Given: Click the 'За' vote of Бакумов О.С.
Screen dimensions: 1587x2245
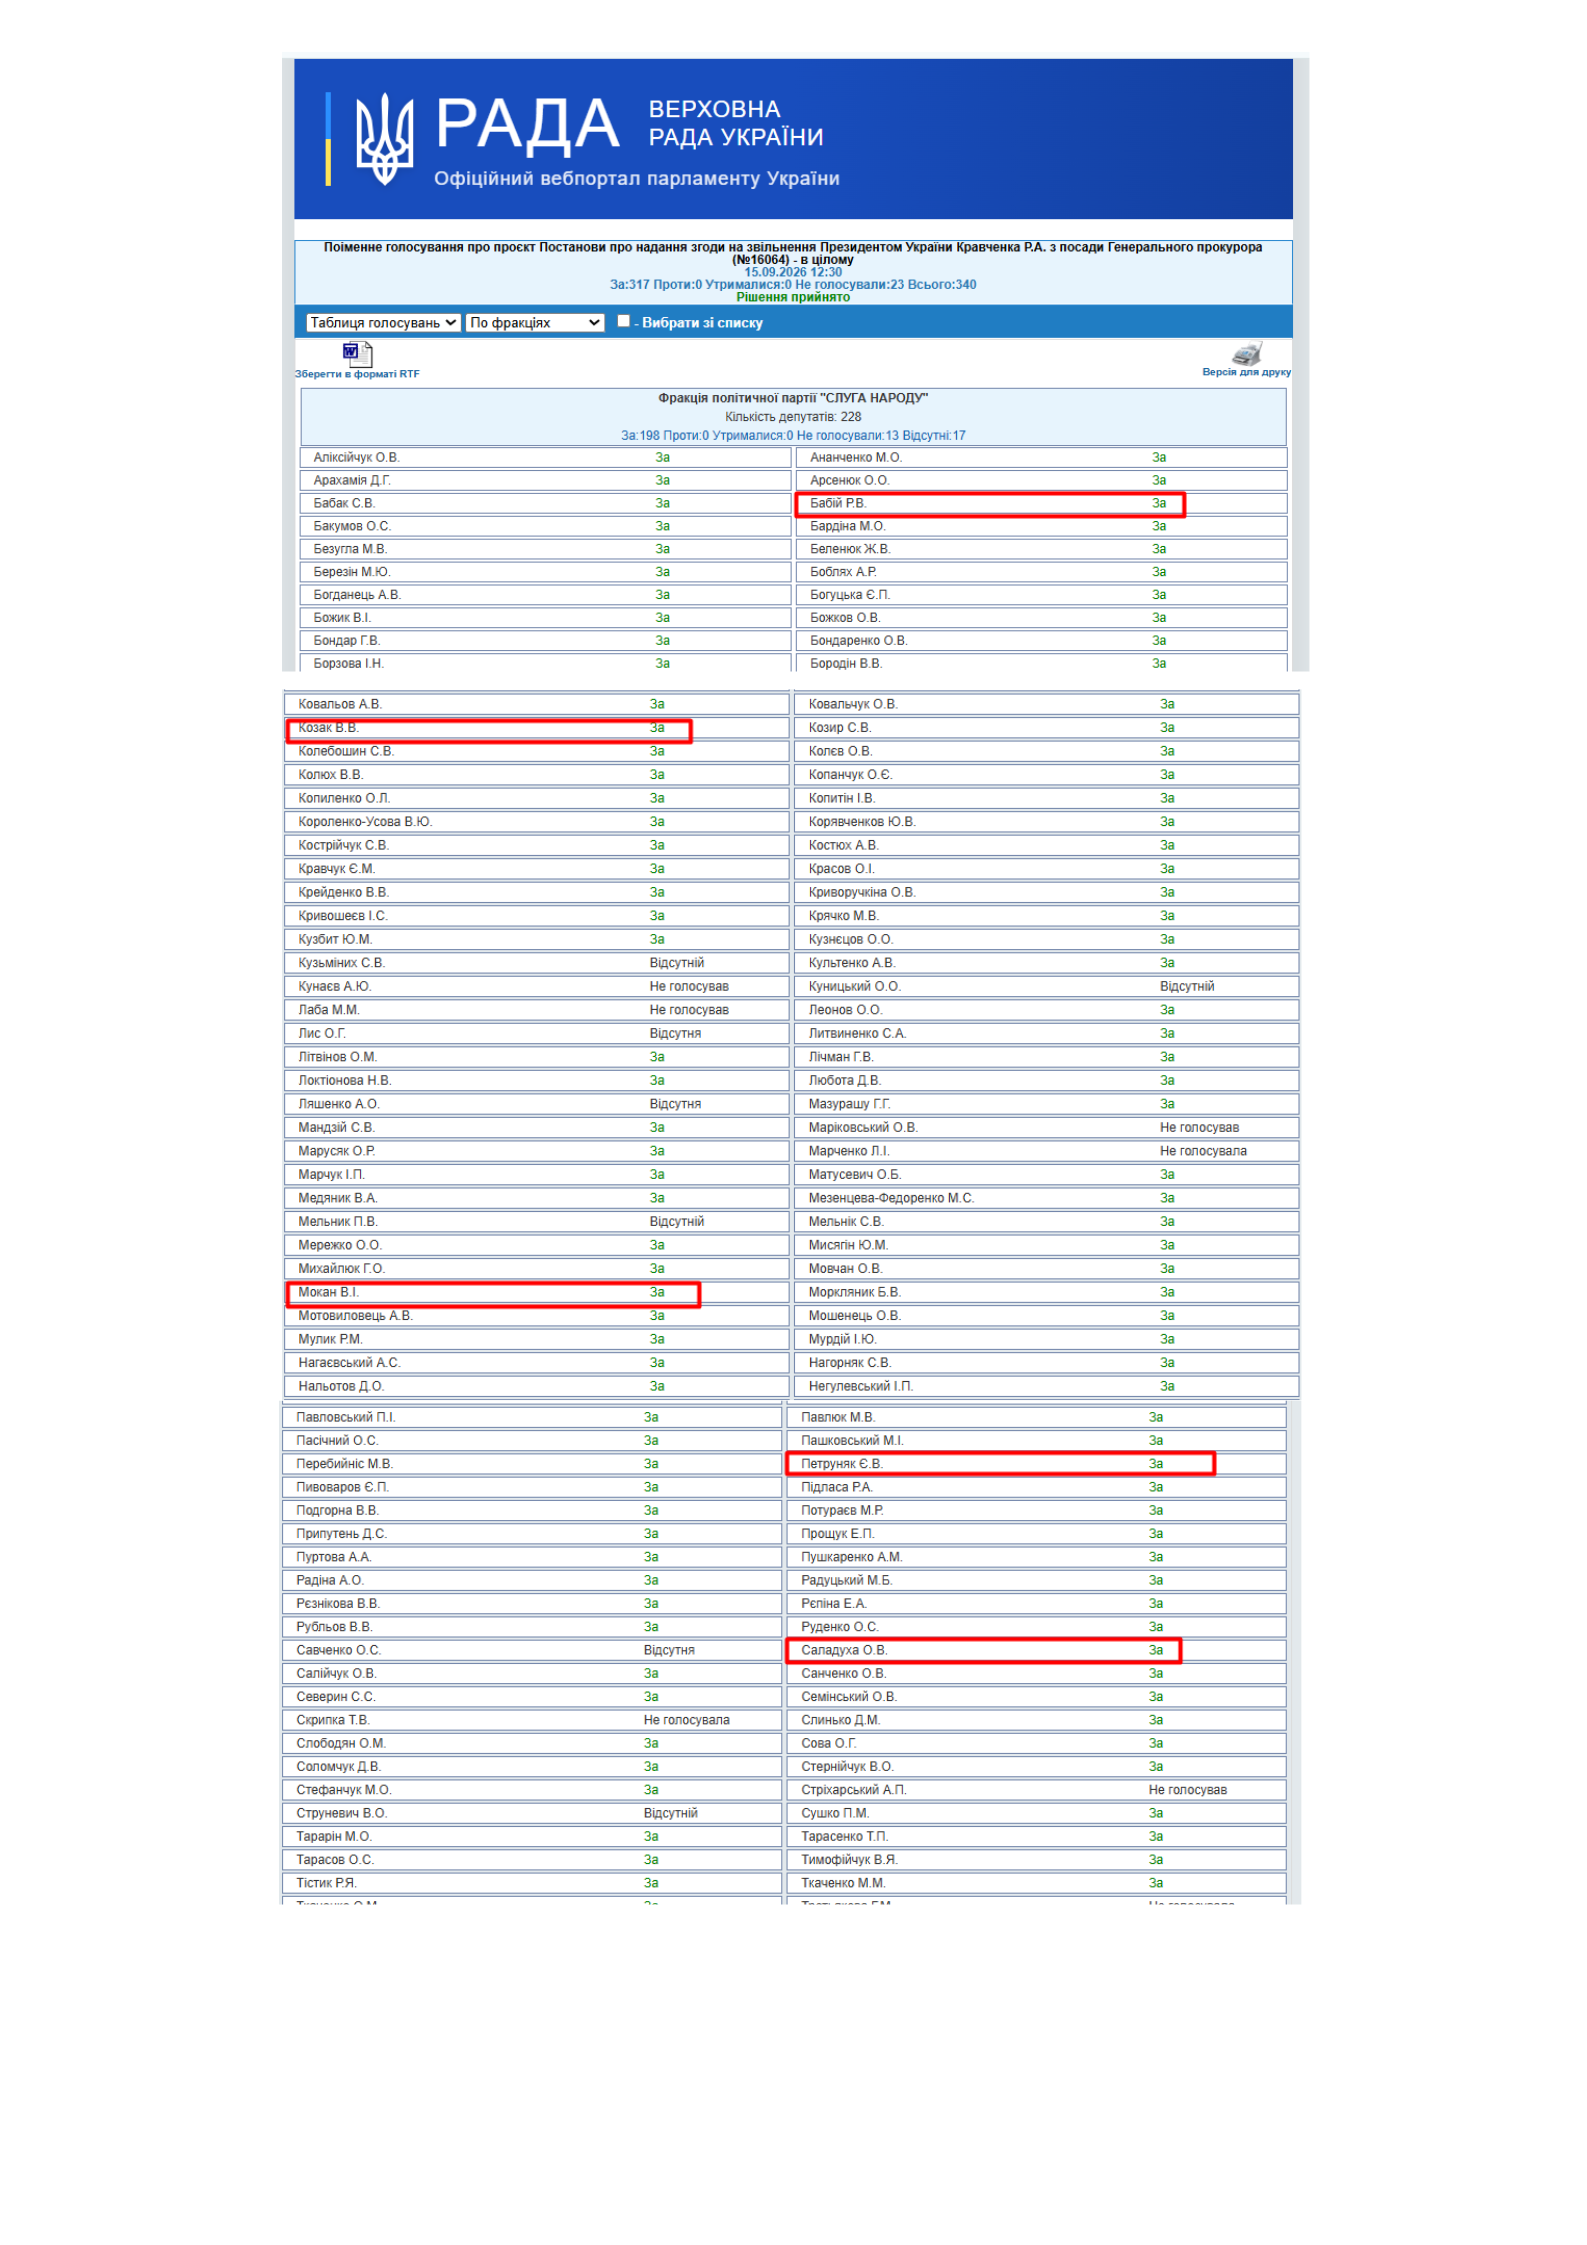Looking at the screenshot, I should click(x=662, y=527).
